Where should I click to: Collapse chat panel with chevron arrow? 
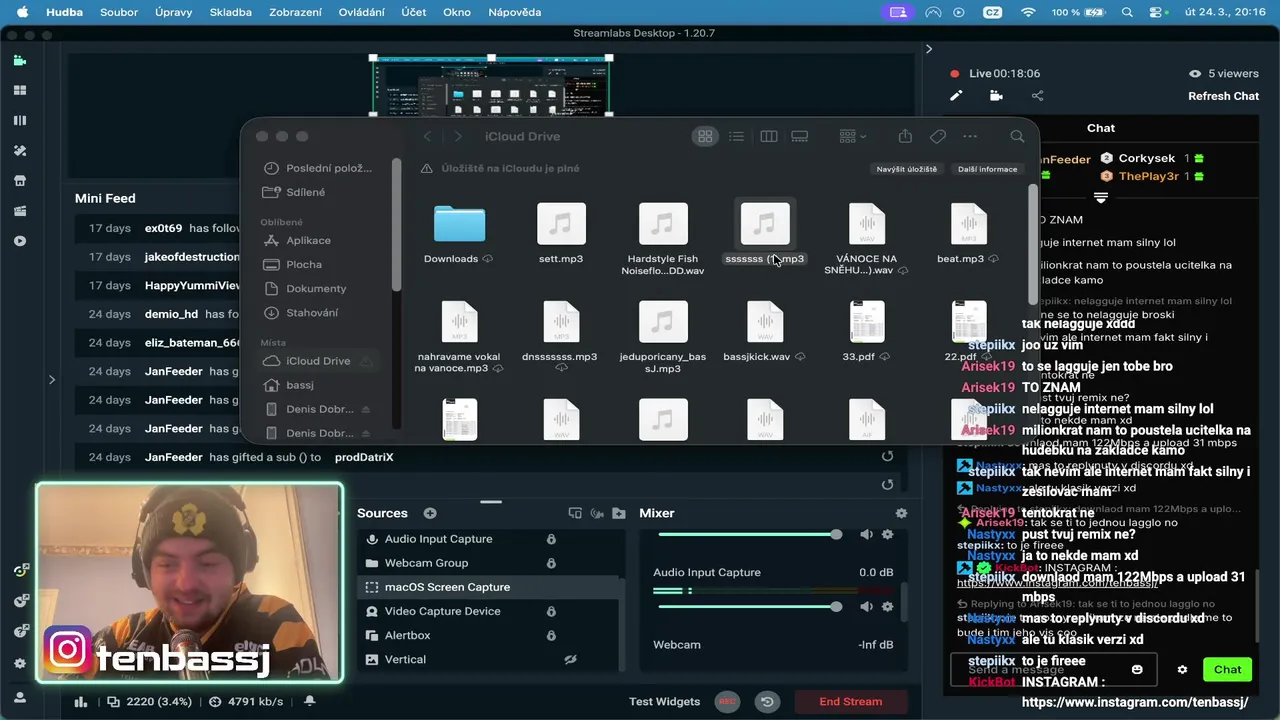[x=928, y=49]
